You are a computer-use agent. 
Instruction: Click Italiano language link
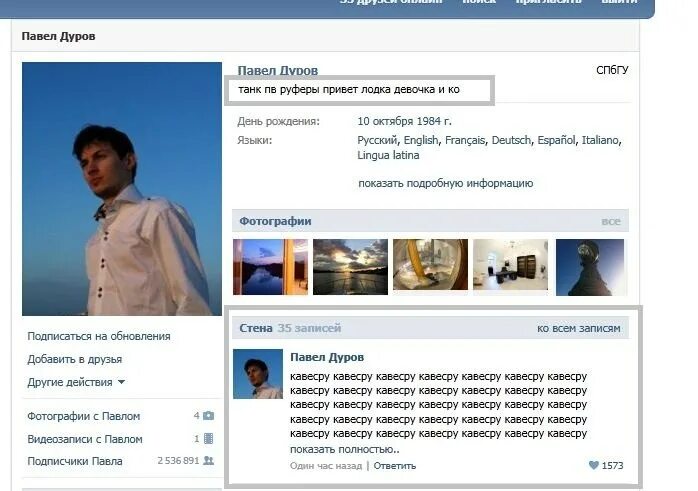600,140
